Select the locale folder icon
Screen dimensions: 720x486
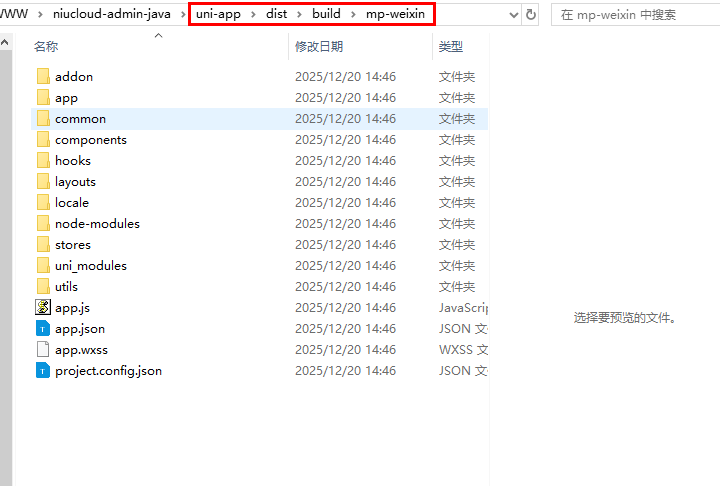(43, 203)
